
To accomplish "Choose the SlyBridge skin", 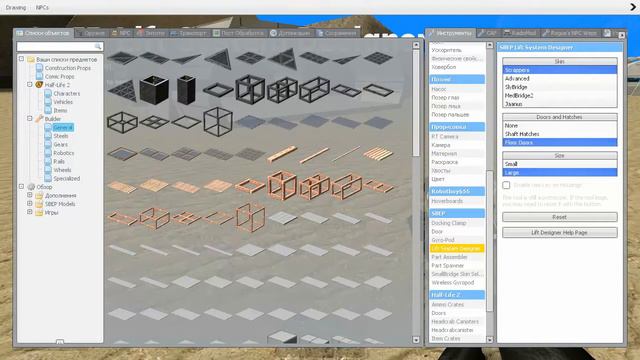I will tap(560, 87).
